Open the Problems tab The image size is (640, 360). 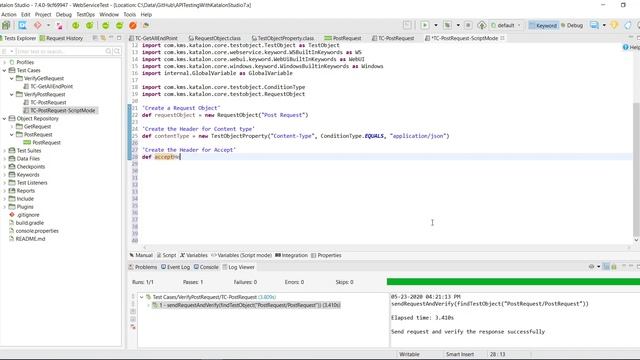pyautogui.click(x=143, y=267)
